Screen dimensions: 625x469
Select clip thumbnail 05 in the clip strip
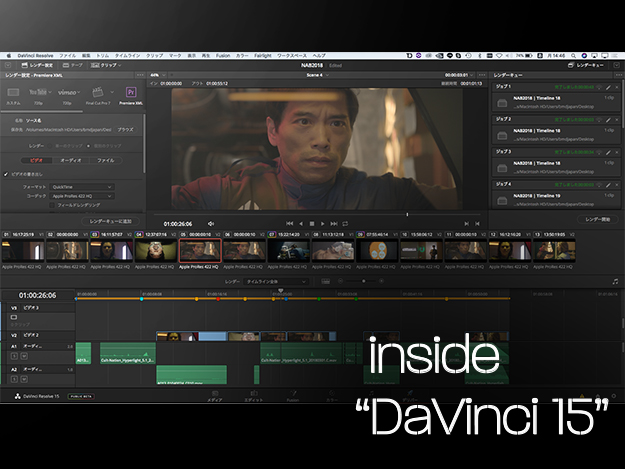tap(200, 250)
